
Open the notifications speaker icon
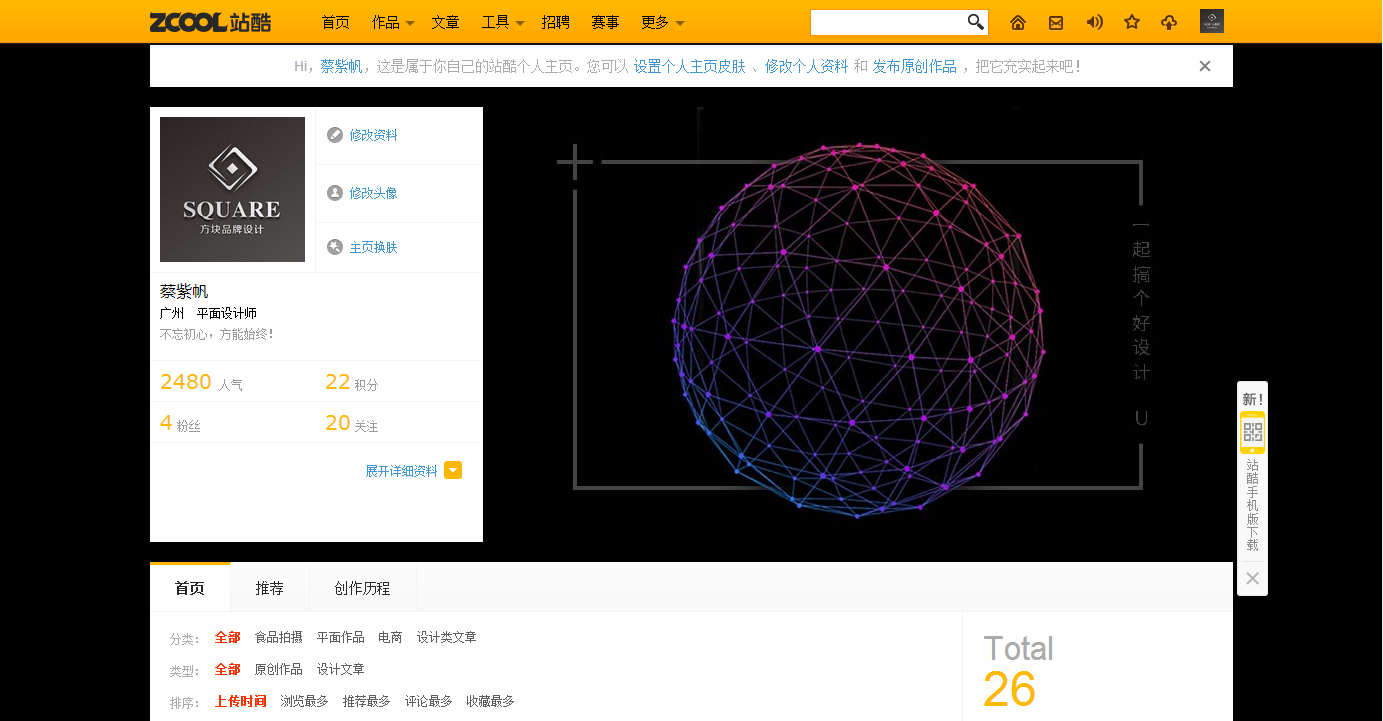[1095, 22]
